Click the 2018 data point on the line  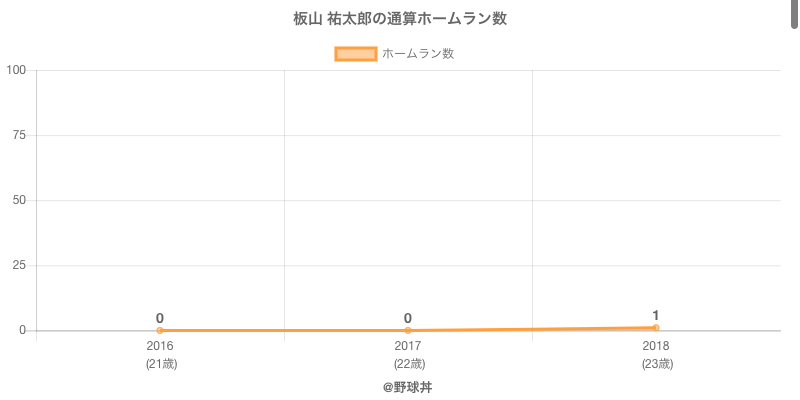click(656, 327)
